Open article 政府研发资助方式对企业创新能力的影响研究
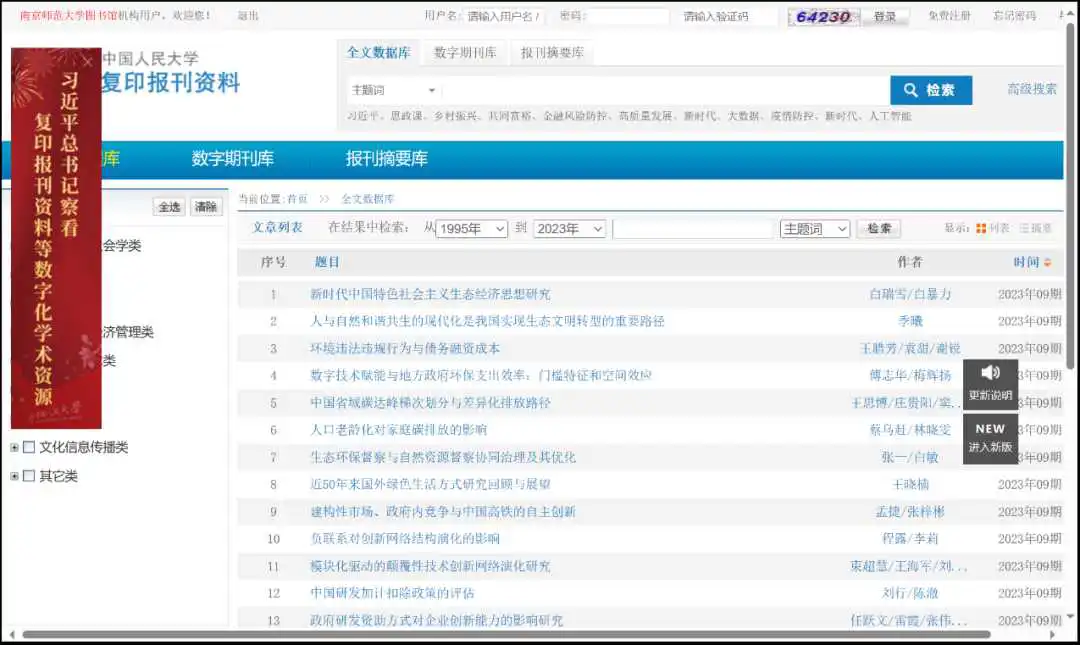The width and height of the screenshot is (1080, 645). point(436,620)
